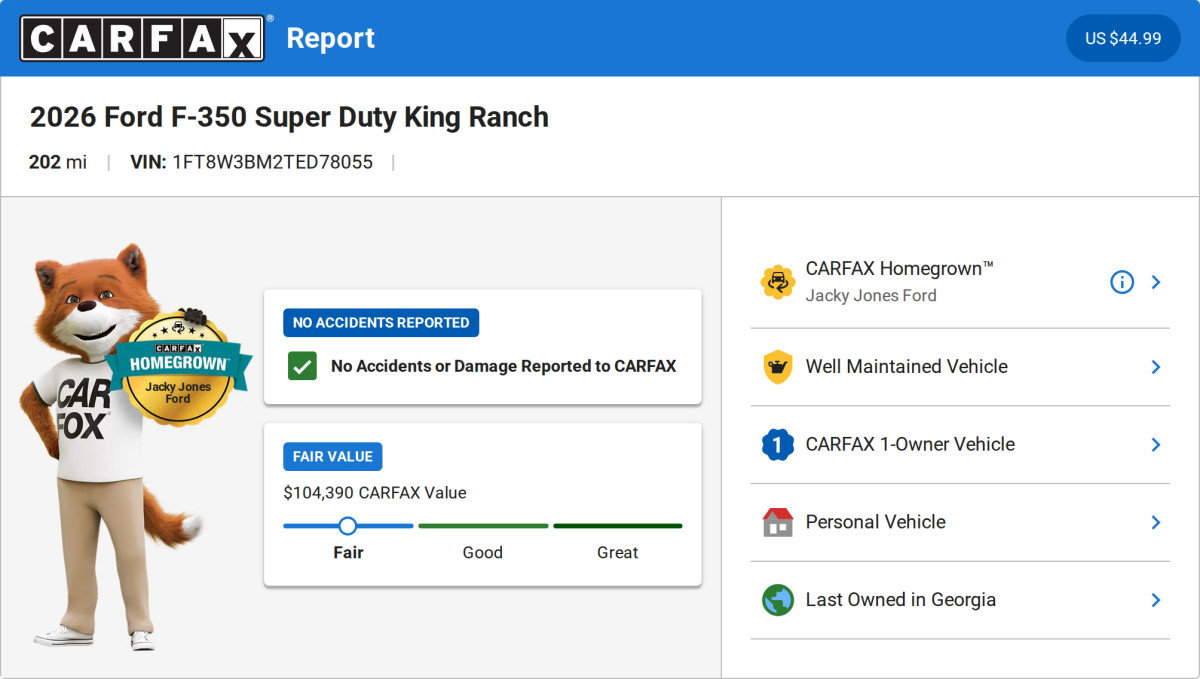Click the CARFAX logo in the header
This screenshot has width=1200, height=679.
pyautogui.click(x=143, y=38)
